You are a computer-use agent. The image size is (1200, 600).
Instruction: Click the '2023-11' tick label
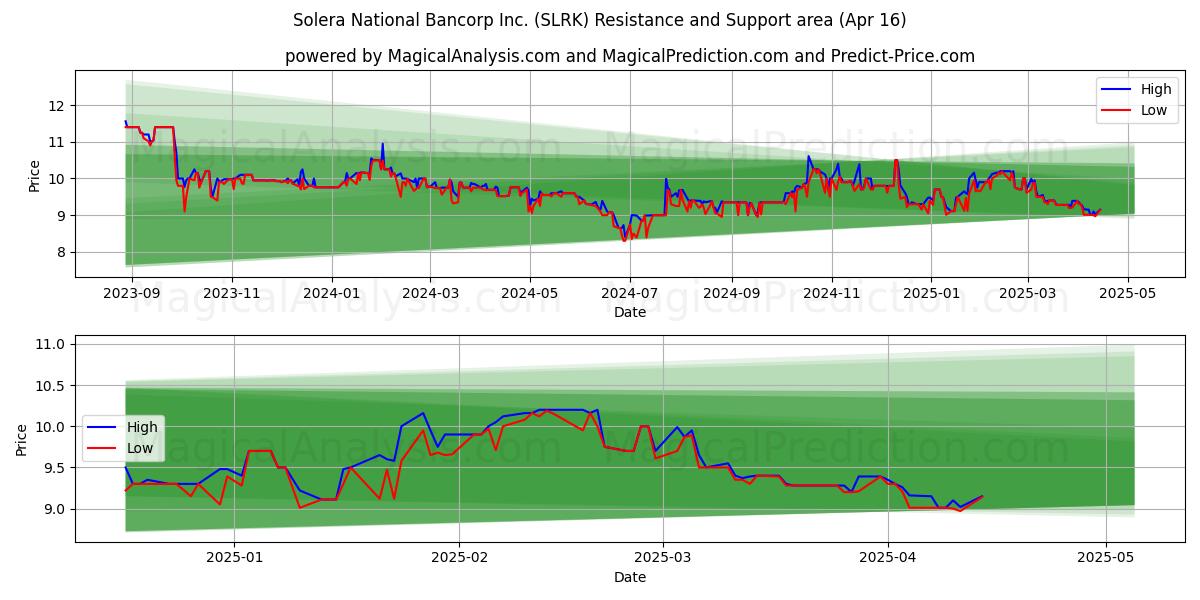pos(232,294)
